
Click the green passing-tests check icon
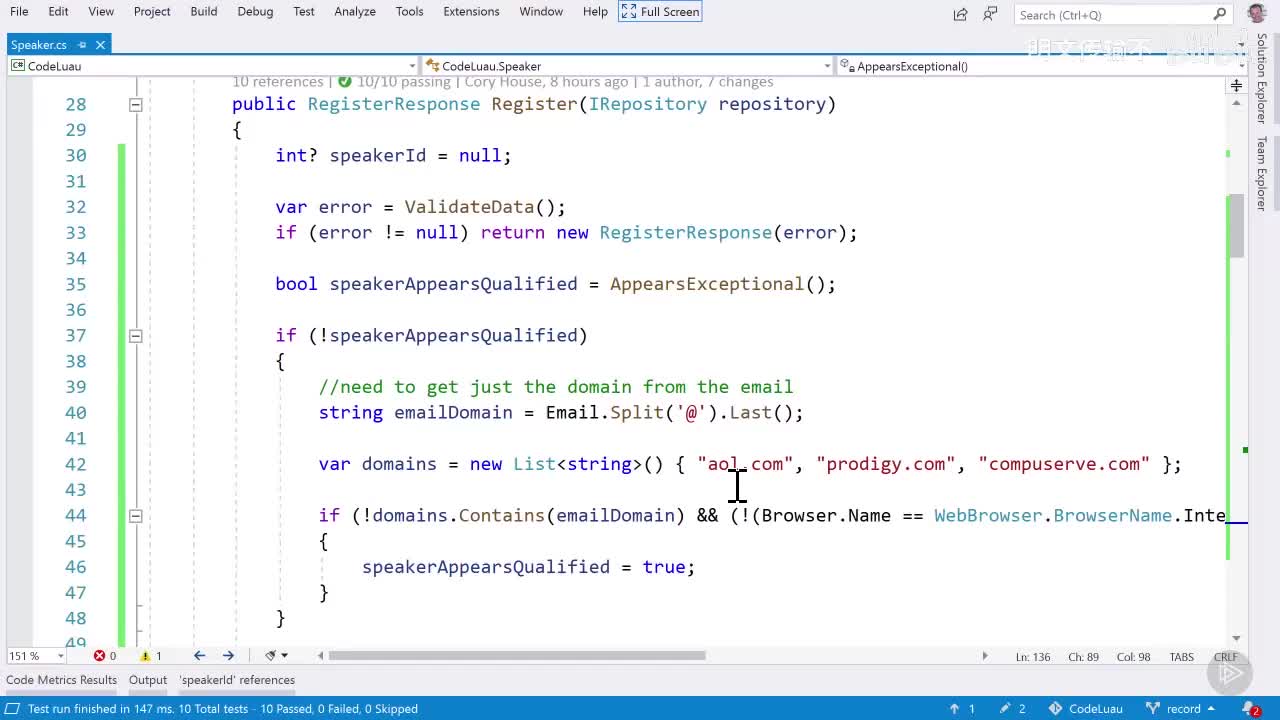[345, 82]
